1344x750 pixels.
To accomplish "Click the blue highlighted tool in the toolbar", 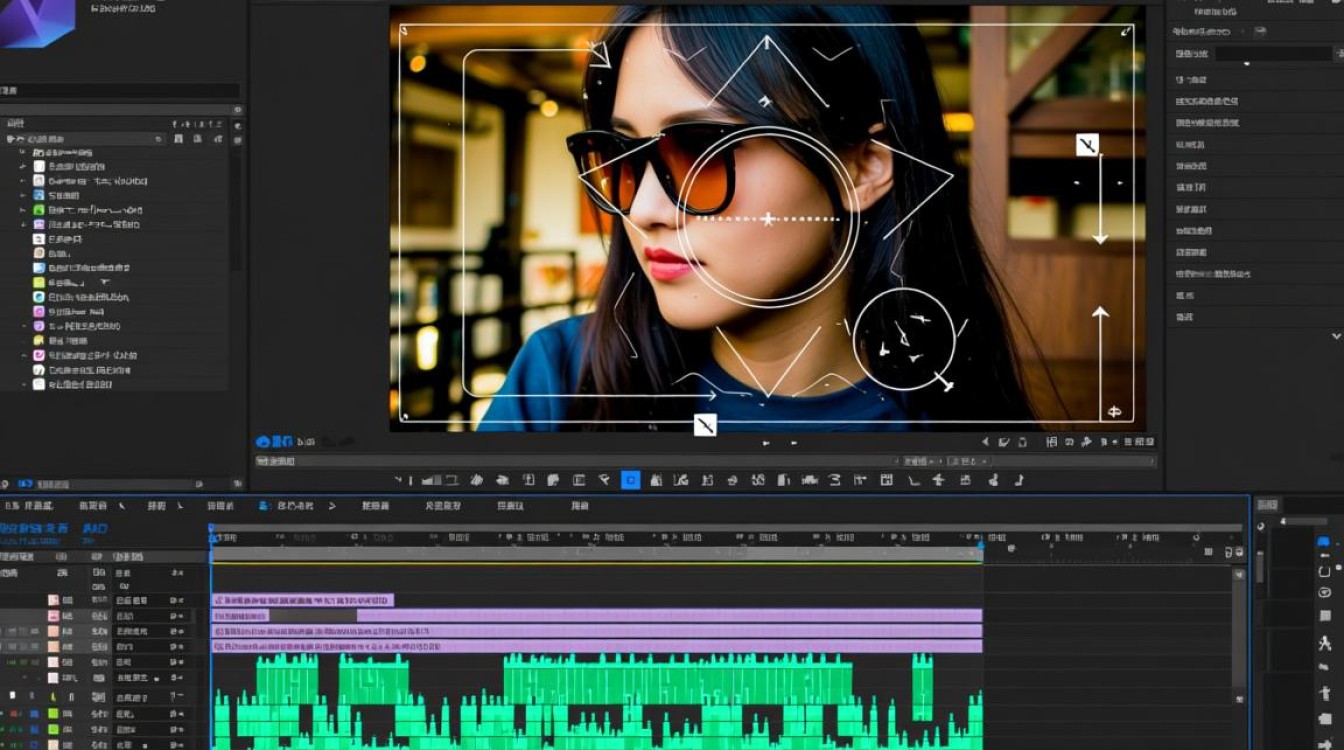I will [630, 480].
